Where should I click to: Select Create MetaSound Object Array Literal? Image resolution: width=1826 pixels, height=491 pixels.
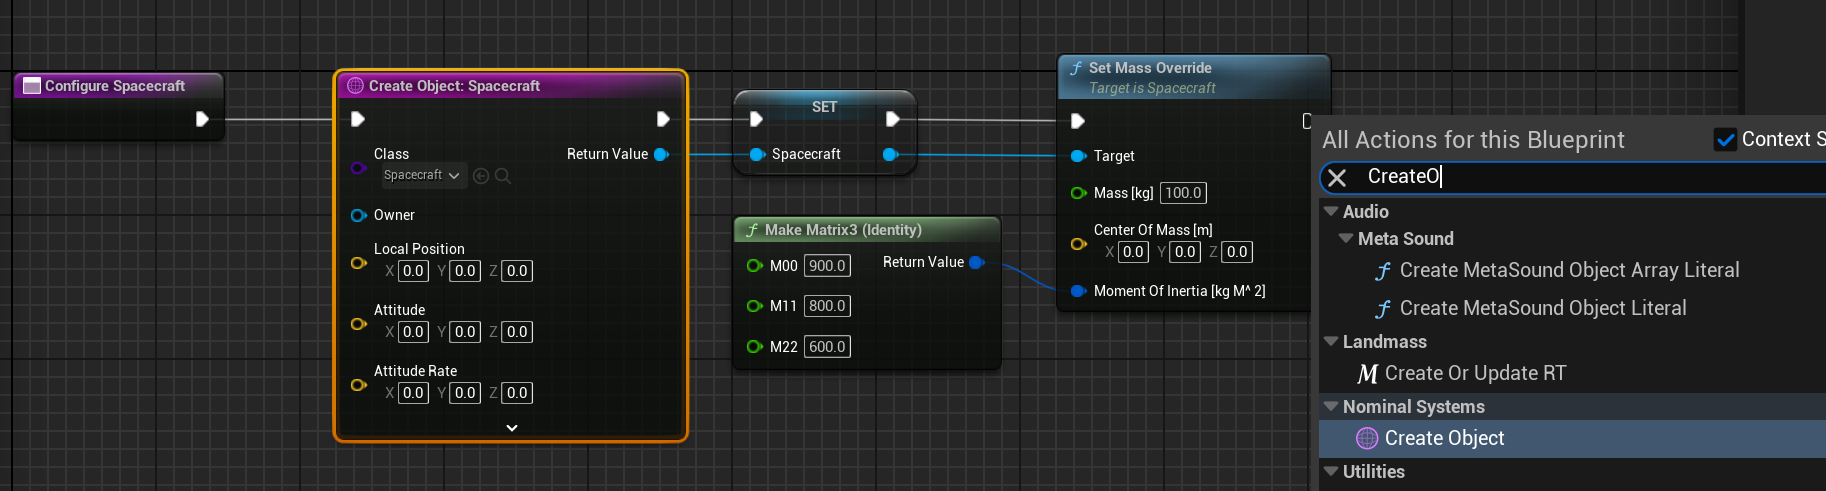pyautogui.click(x=1568, y=270)
